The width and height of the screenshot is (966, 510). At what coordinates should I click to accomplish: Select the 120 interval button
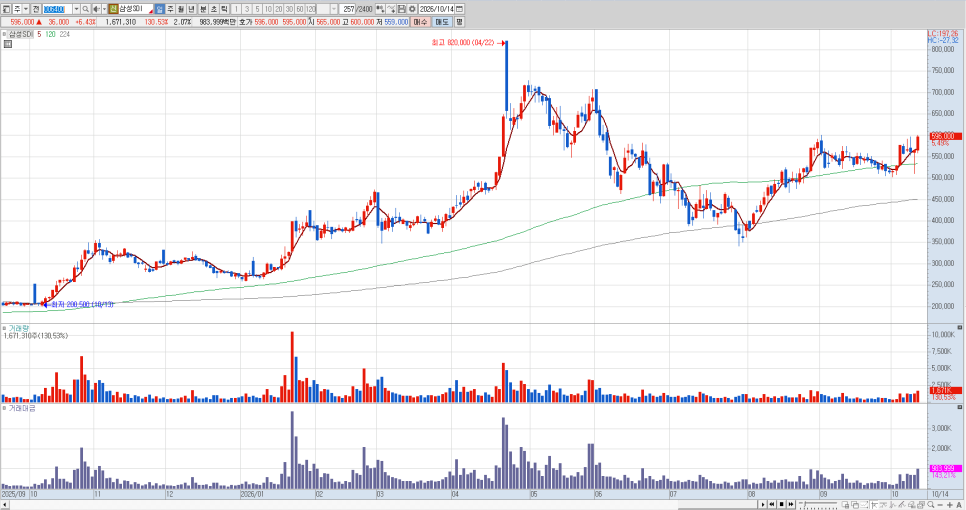pyautogui.click(x=311, y=9)
